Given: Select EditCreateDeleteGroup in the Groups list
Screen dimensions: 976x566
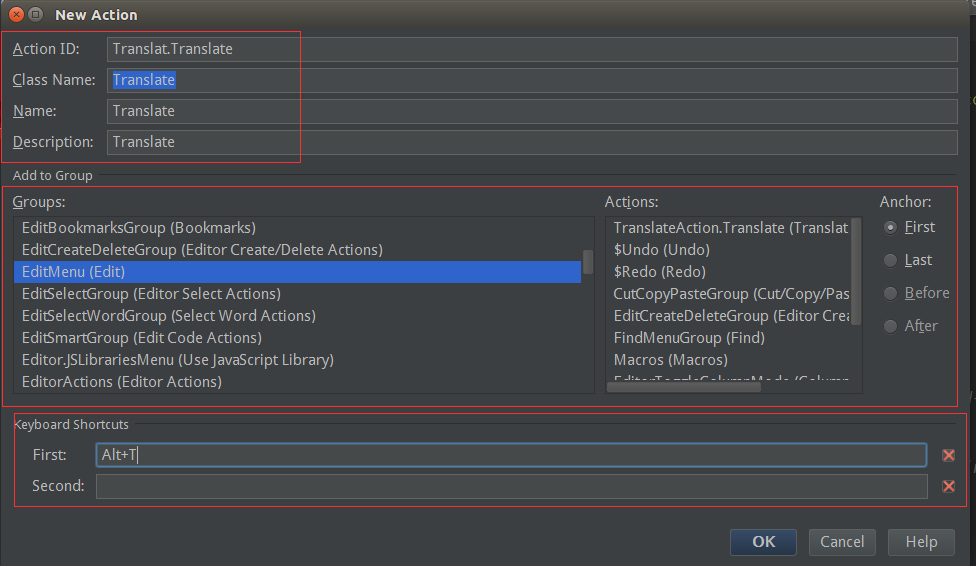Looking at the screenshot, I should tap(298, 250).
